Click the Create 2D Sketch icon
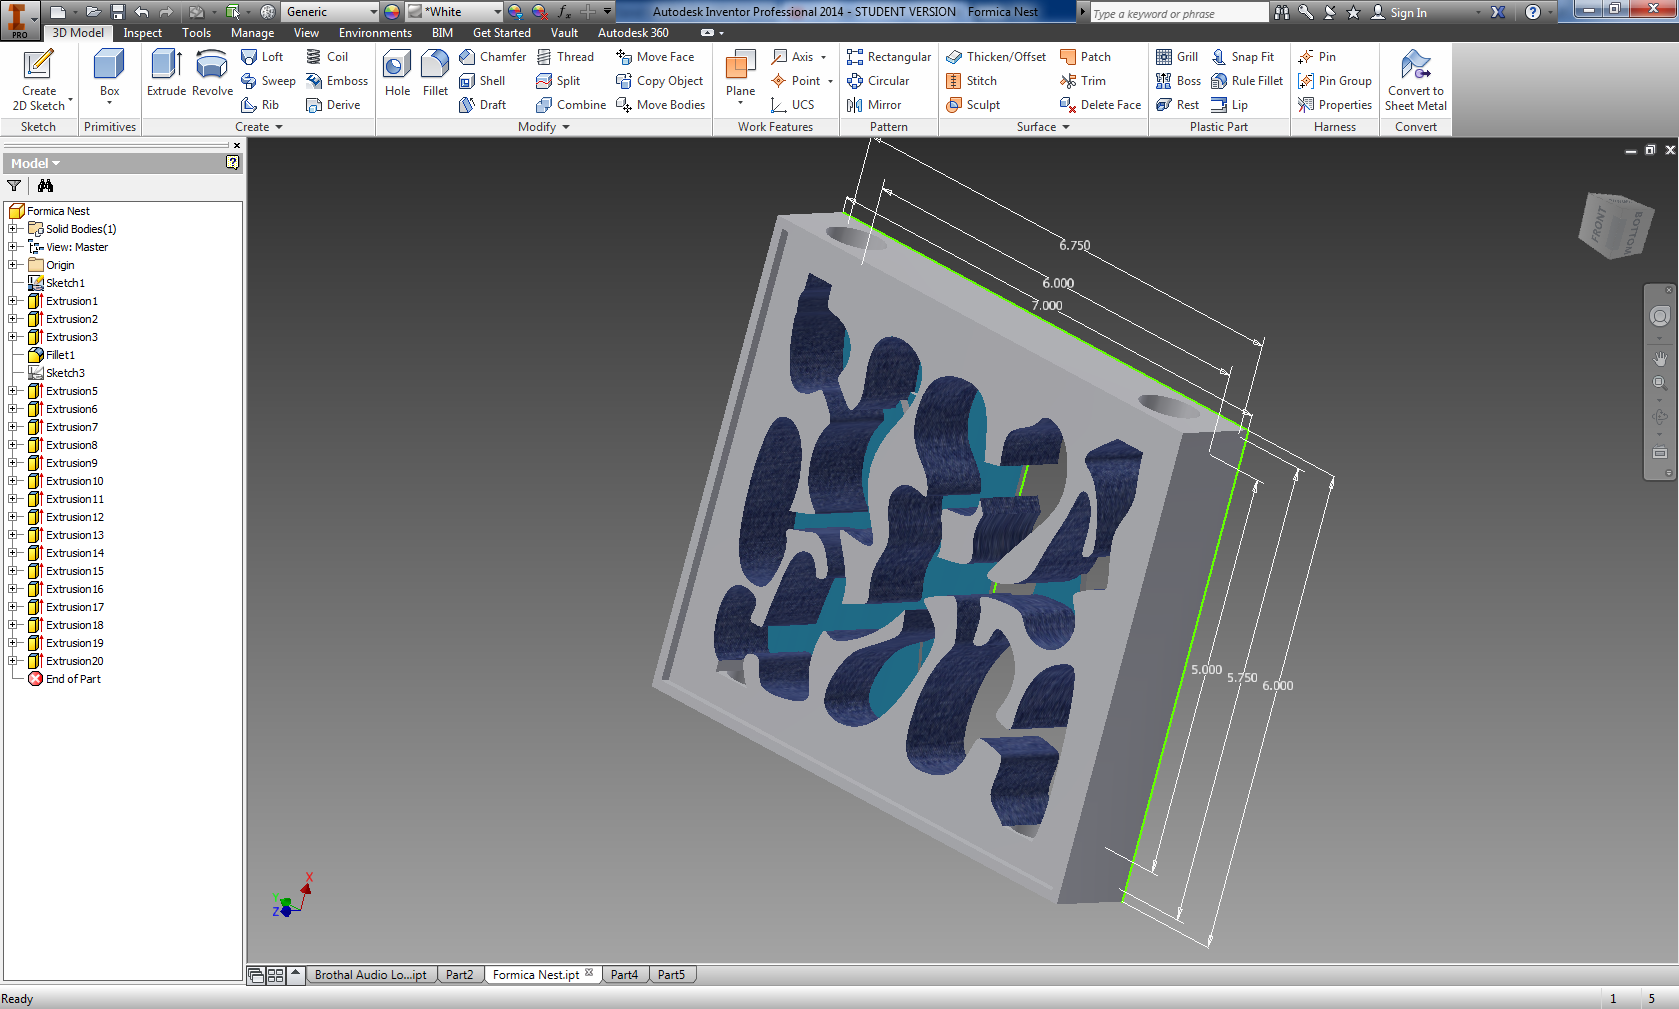 (39, 79)
